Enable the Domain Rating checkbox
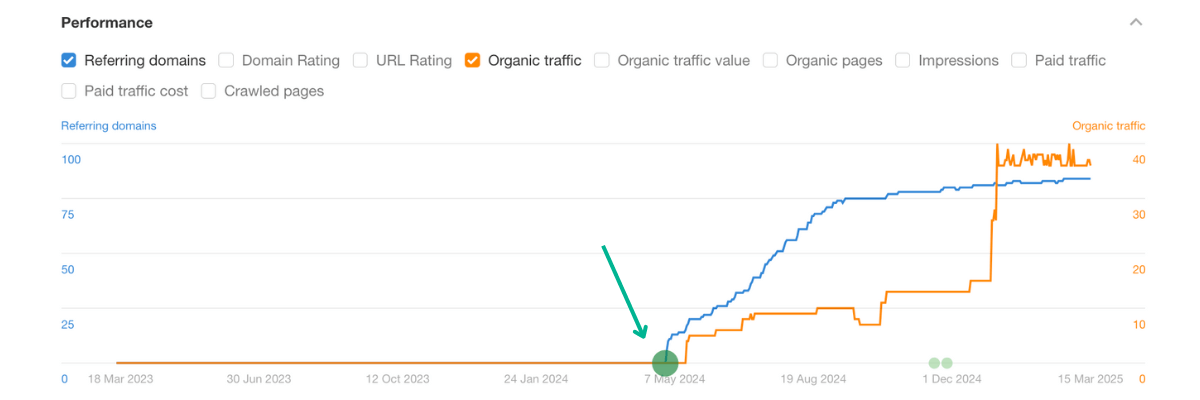 pyautogui.click(x=226, y=60)
